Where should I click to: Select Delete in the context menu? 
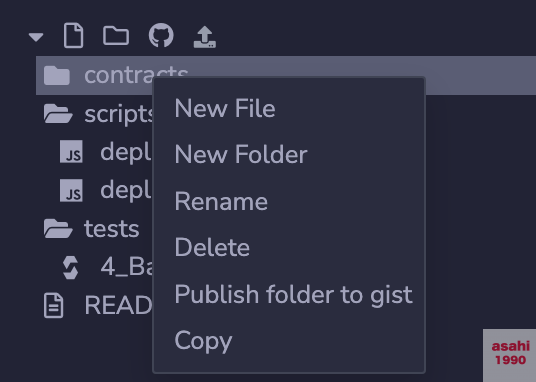(212, 247)
